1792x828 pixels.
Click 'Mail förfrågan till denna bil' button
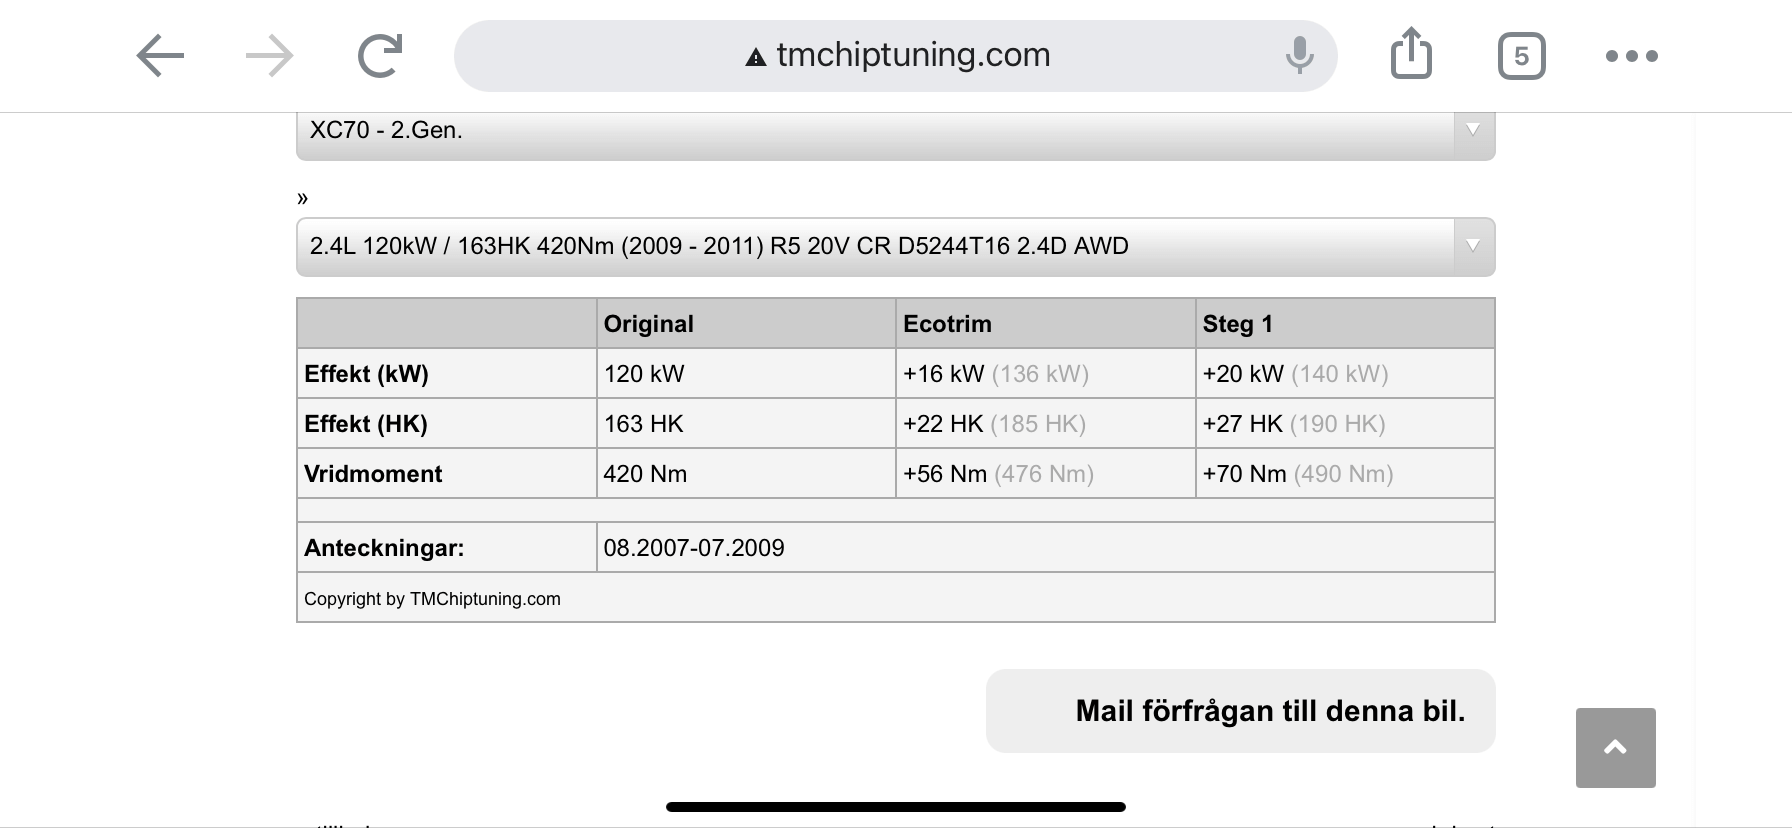point(1240,711)
